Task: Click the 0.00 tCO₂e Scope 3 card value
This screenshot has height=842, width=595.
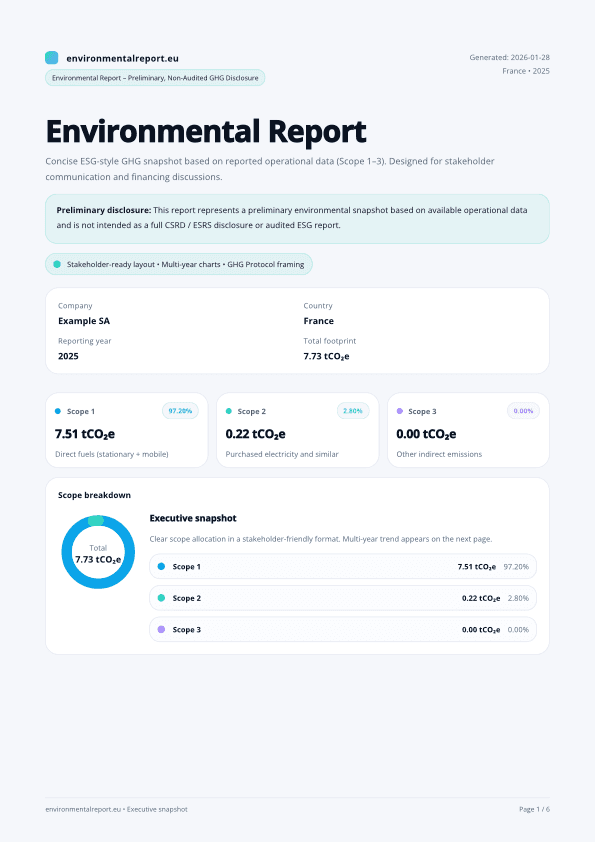Action: point(426,434)
